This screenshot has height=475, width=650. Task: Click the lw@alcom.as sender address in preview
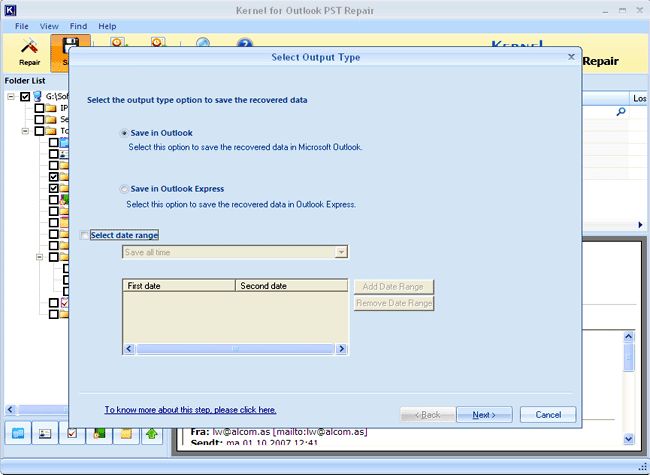[241, 432]
